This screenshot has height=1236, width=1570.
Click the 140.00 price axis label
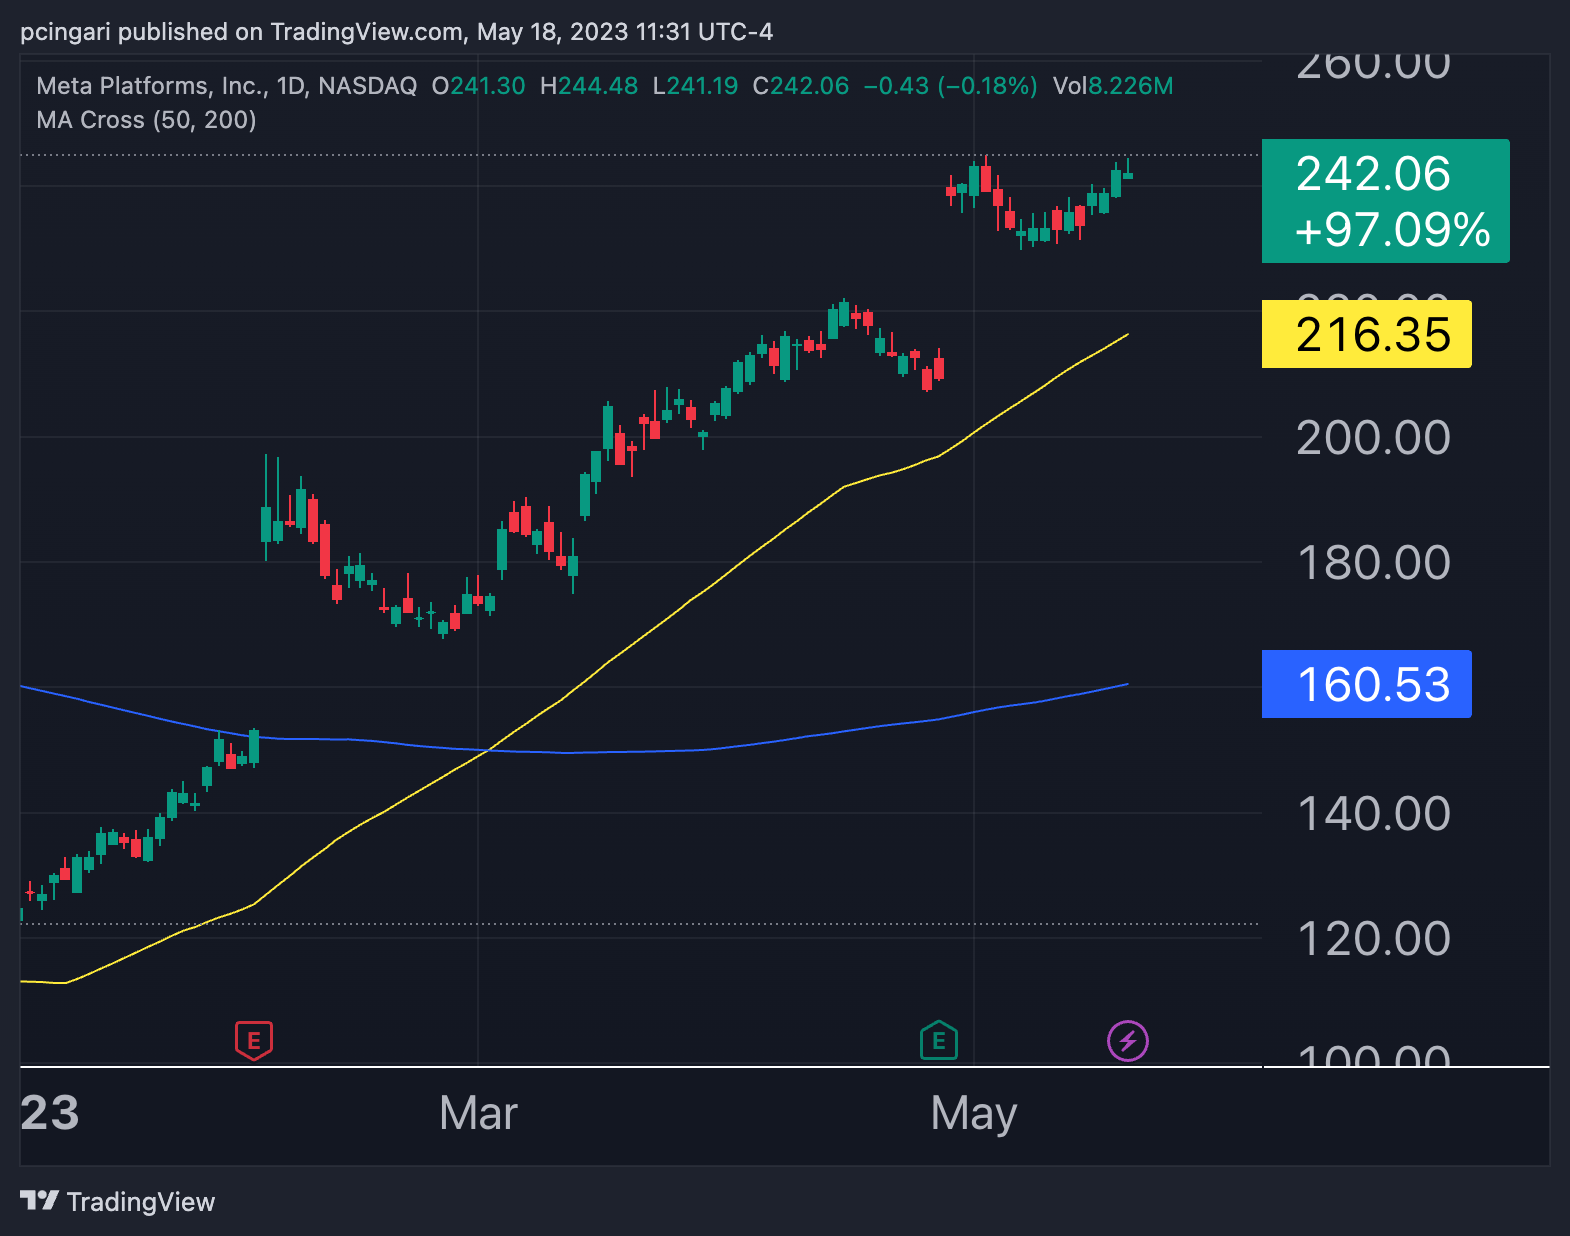click(1373, 814)
